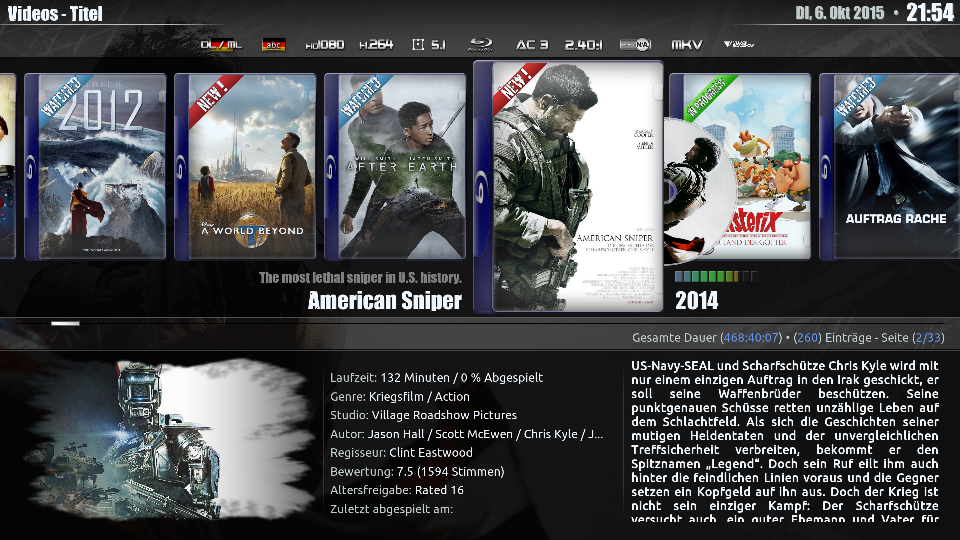Click the IN PROGRESS ribbon on Asterix

pos(709,98)
